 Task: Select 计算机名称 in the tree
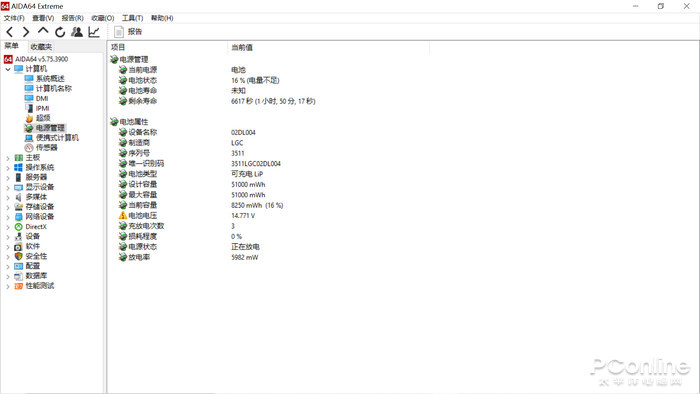point(54,88)
